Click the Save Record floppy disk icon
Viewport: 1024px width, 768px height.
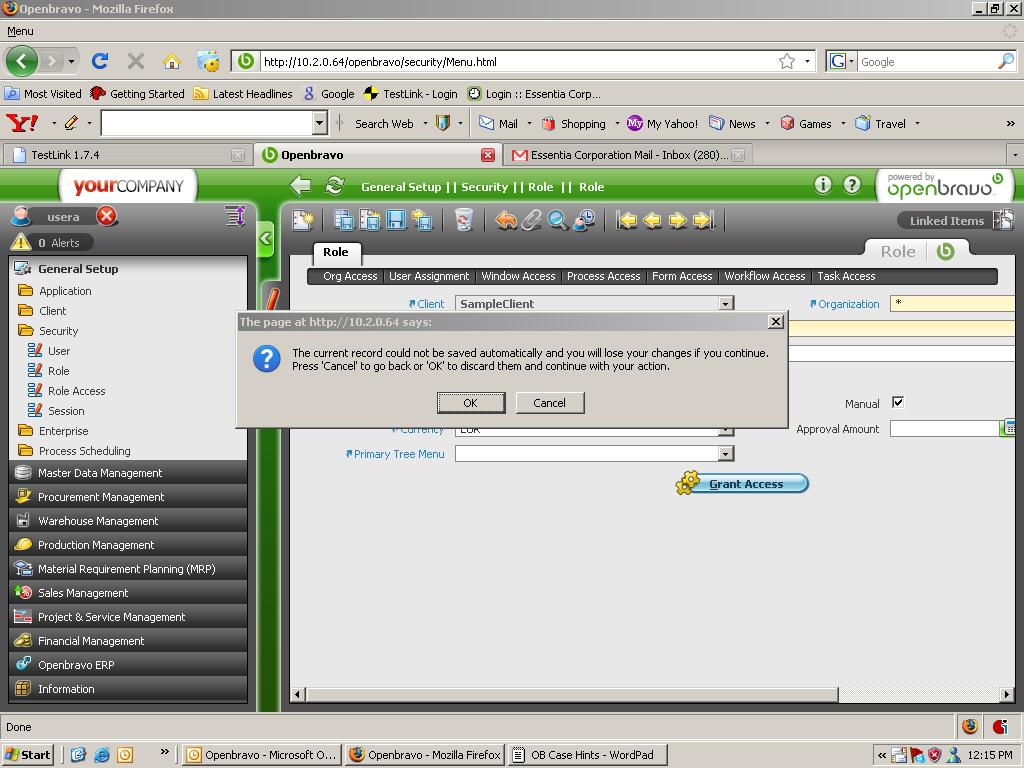point(396,220)
